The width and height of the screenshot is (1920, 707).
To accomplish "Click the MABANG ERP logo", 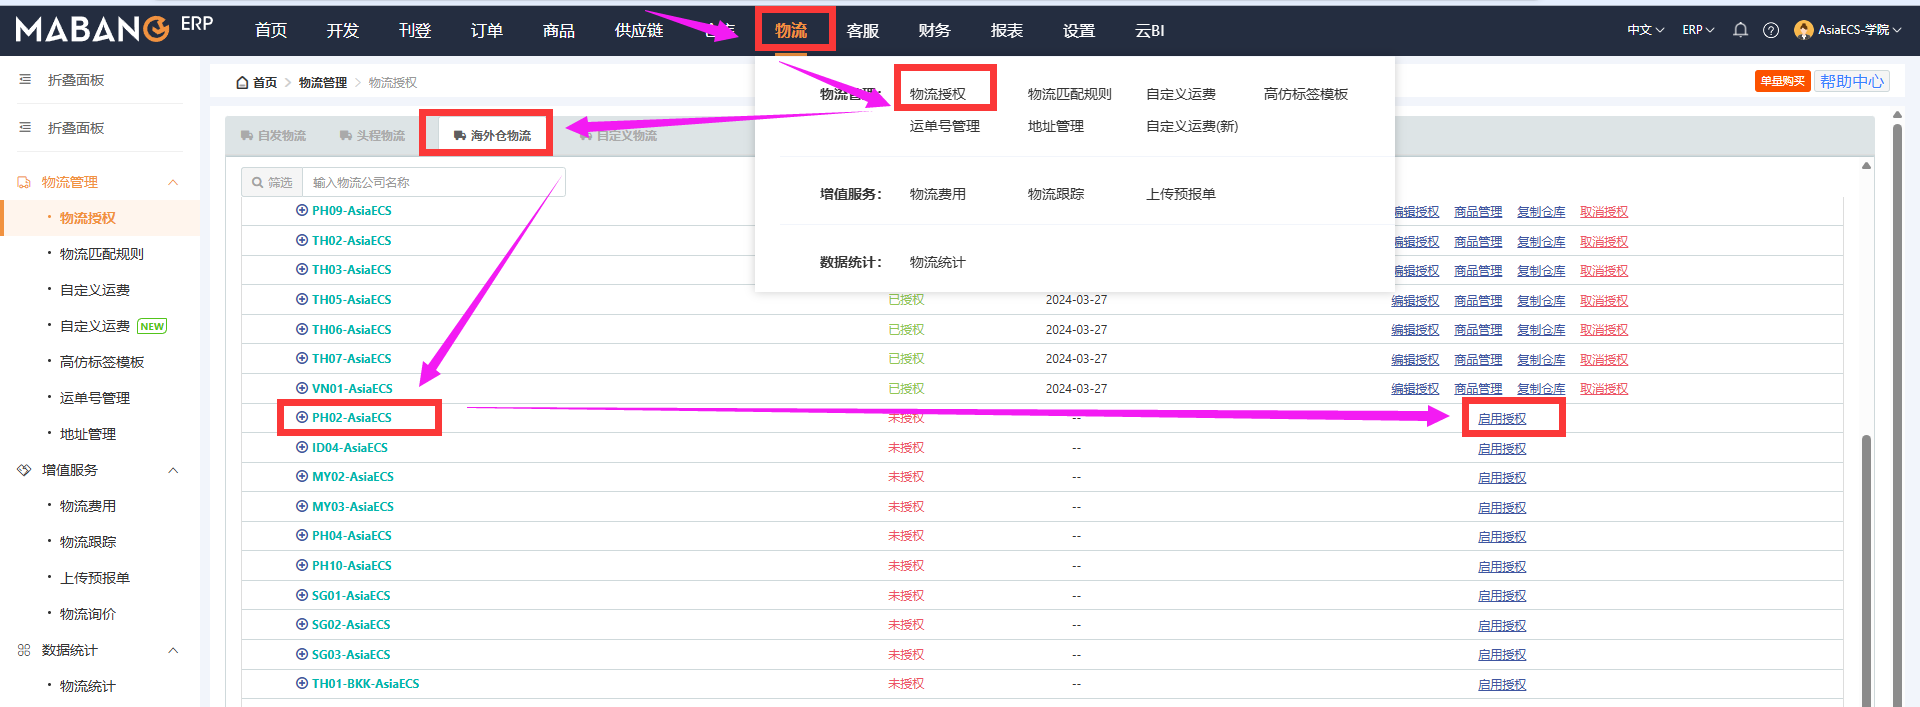I will pos(114,28).
